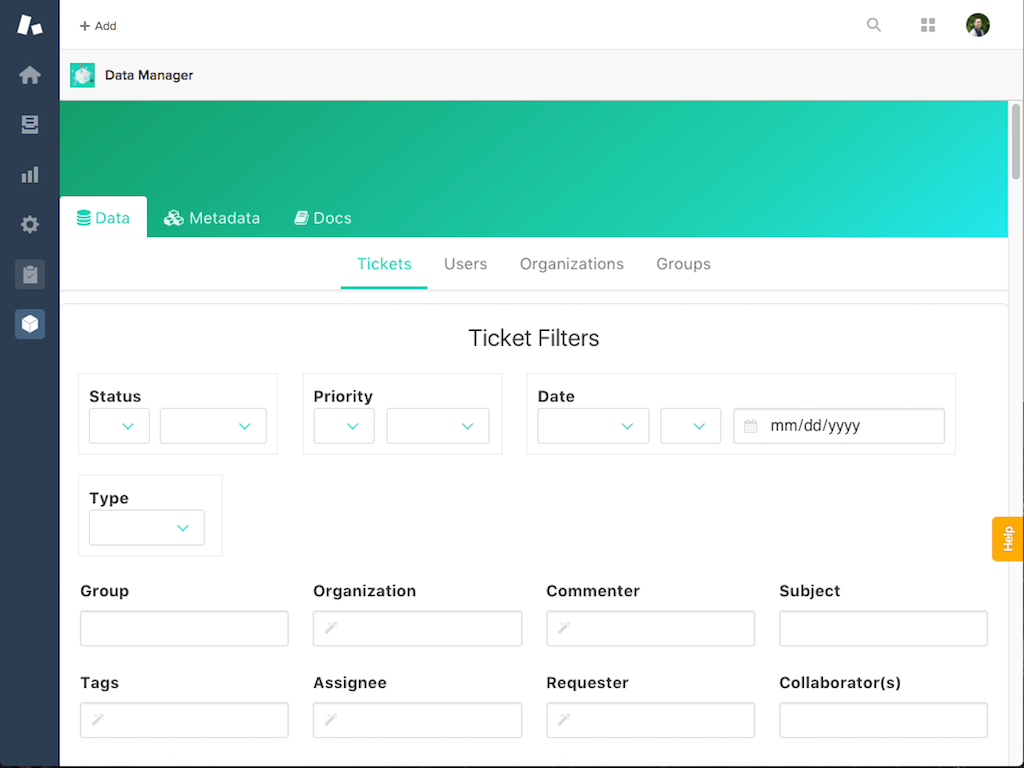Image resolution: width=1024 pixels, height=768 pixels.
Task: Expand the first Date dropdown
Action: pos(593,426)
